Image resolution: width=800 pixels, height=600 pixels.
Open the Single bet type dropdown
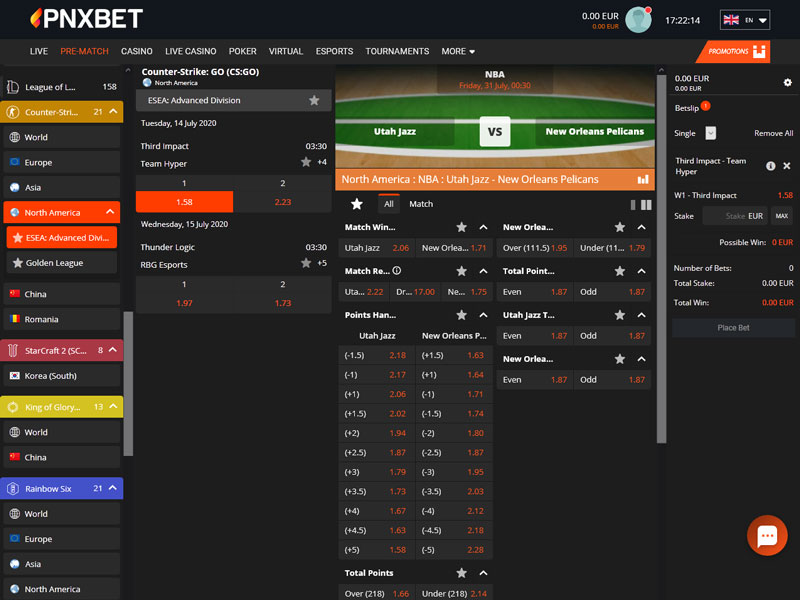pos(710,133)
